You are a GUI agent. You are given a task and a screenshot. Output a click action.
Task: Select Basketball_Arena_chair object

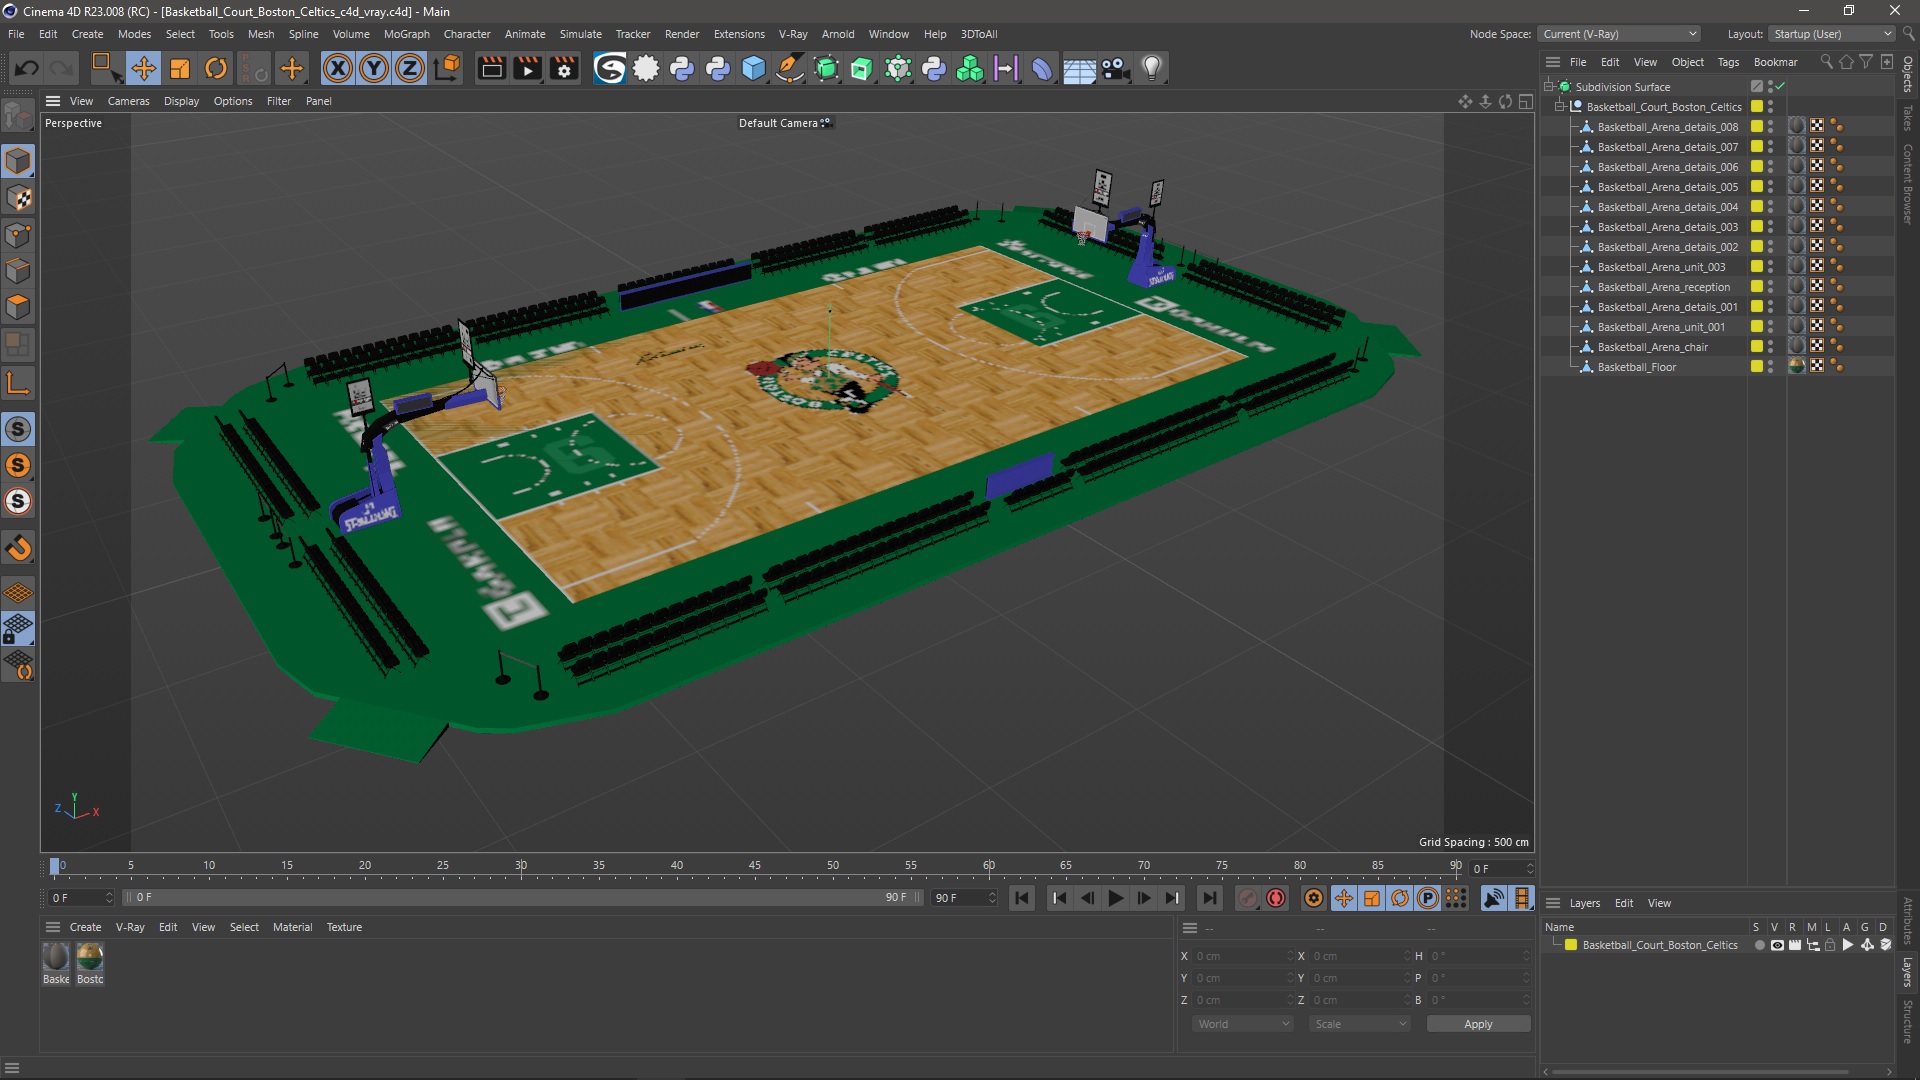click(x=1652, y=347)
